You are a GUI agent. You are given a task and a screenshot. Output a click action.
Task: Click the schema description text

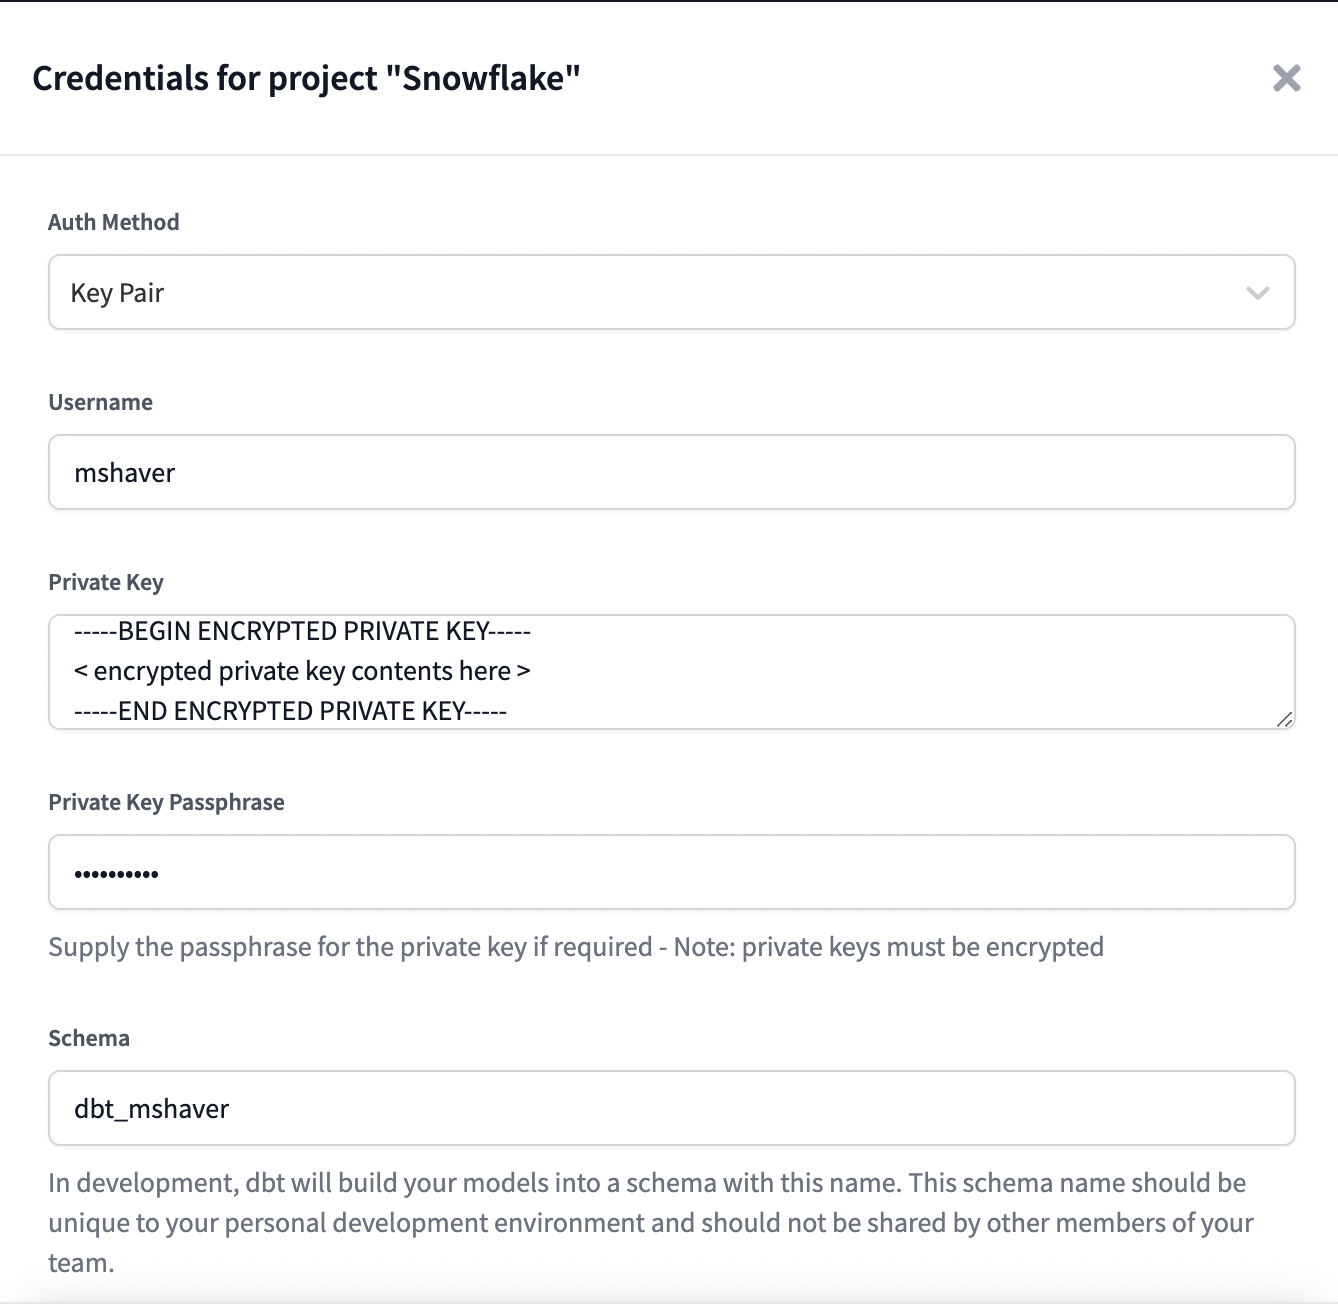(x=650, y=1221)
